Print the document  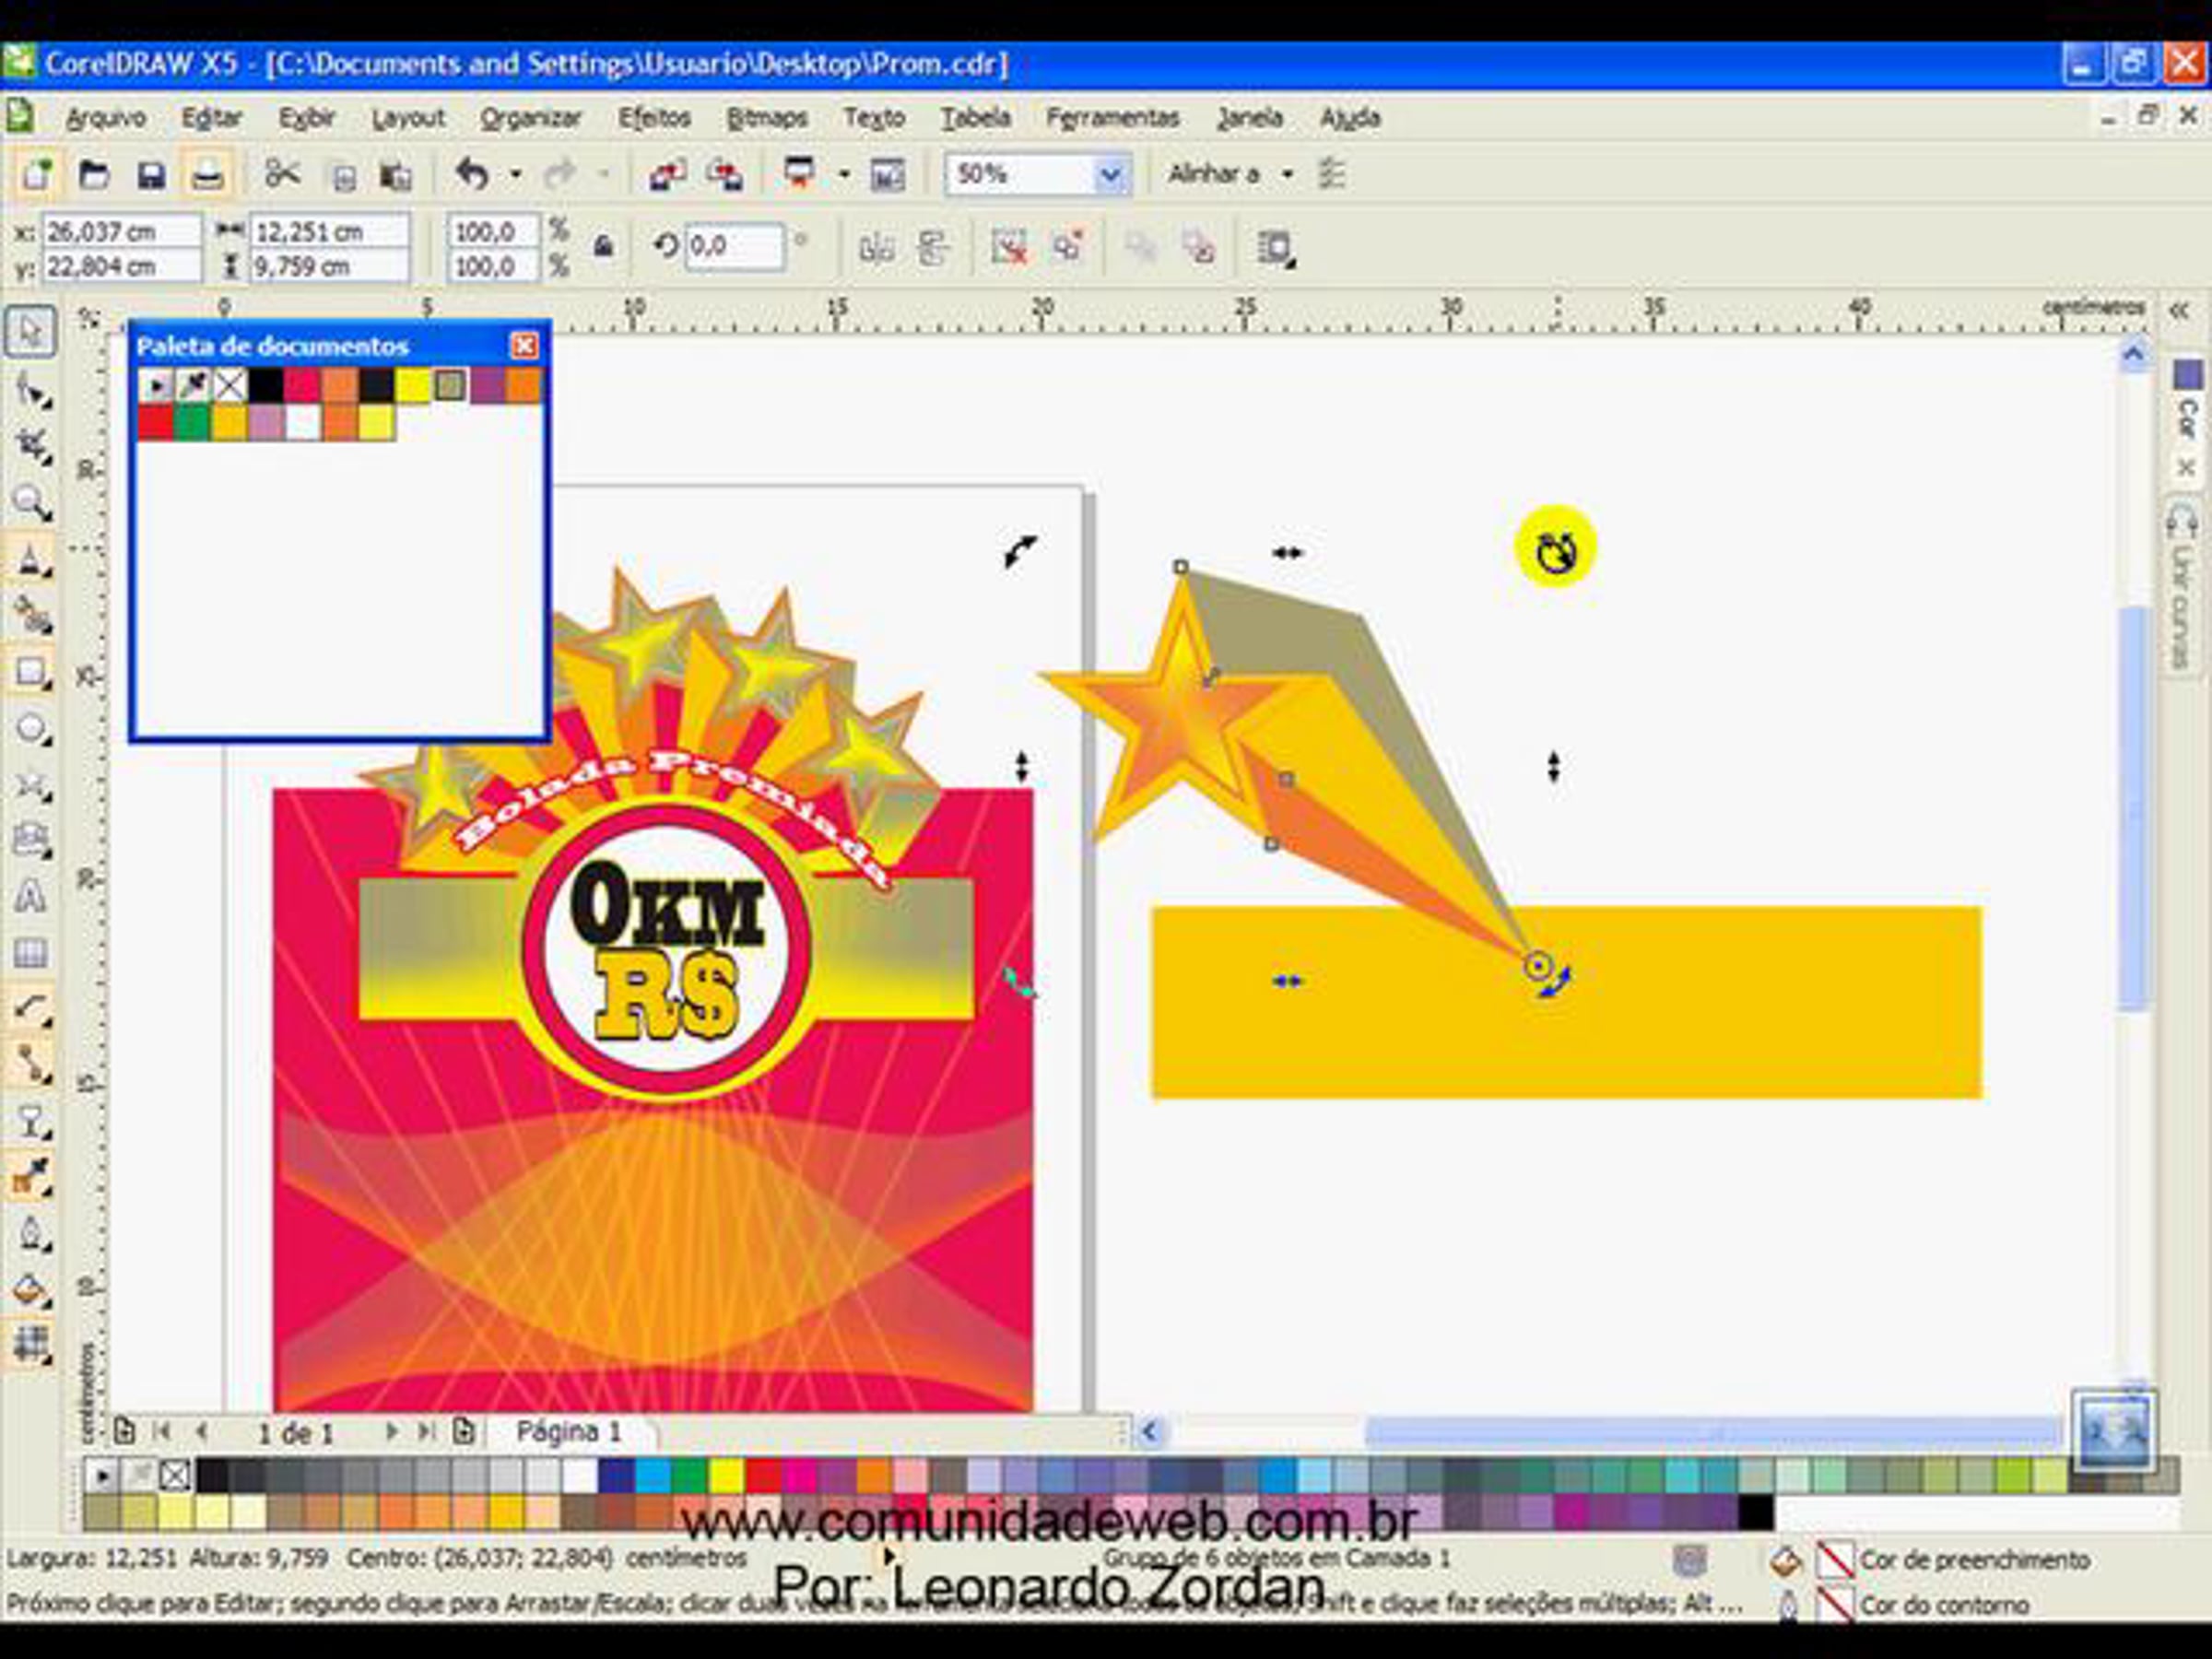click(x=207, y=175)
